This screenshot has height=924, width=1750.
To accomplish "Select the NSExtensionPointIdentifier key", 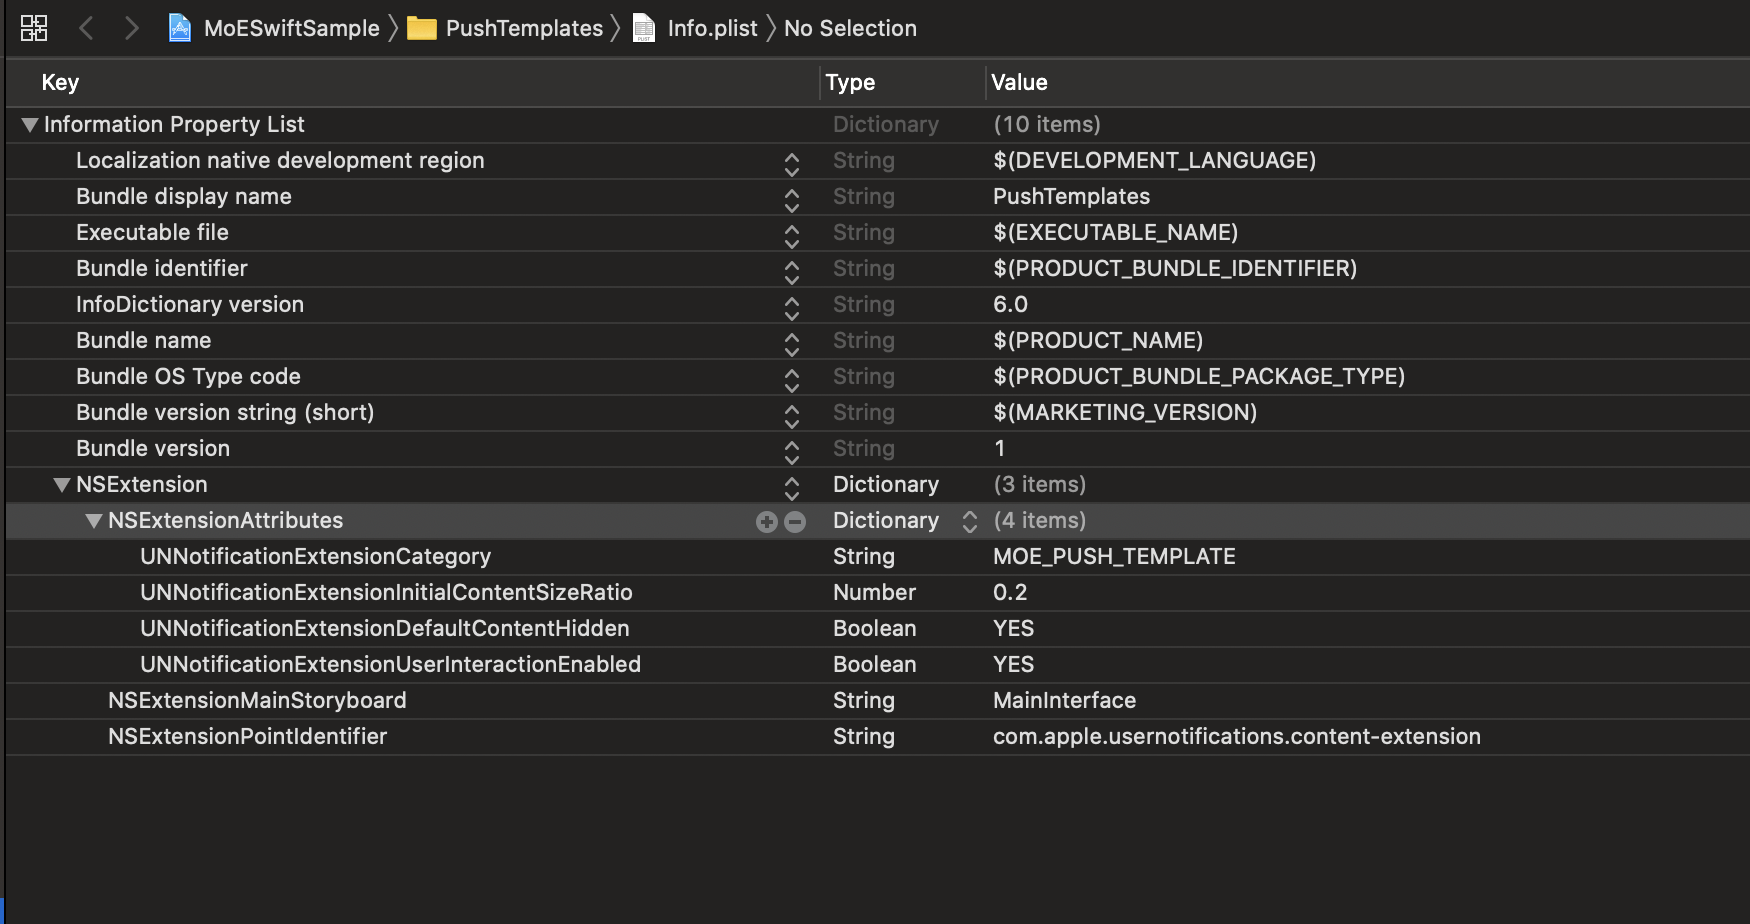I will point(247,737).
